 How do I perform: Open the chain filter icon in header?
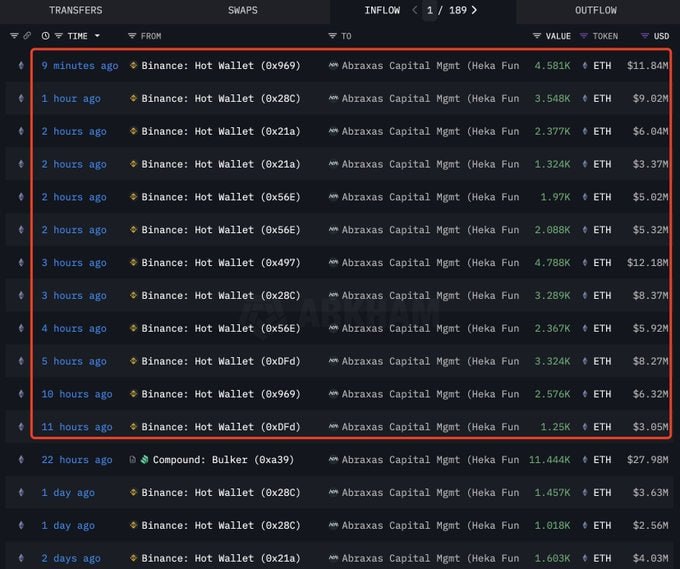point(14,36)
